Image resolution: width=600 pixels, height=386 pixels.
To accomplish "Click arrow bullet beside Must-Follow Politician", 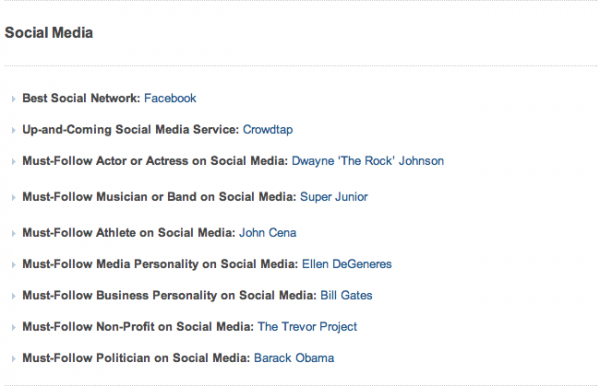I will pos(13,359).
